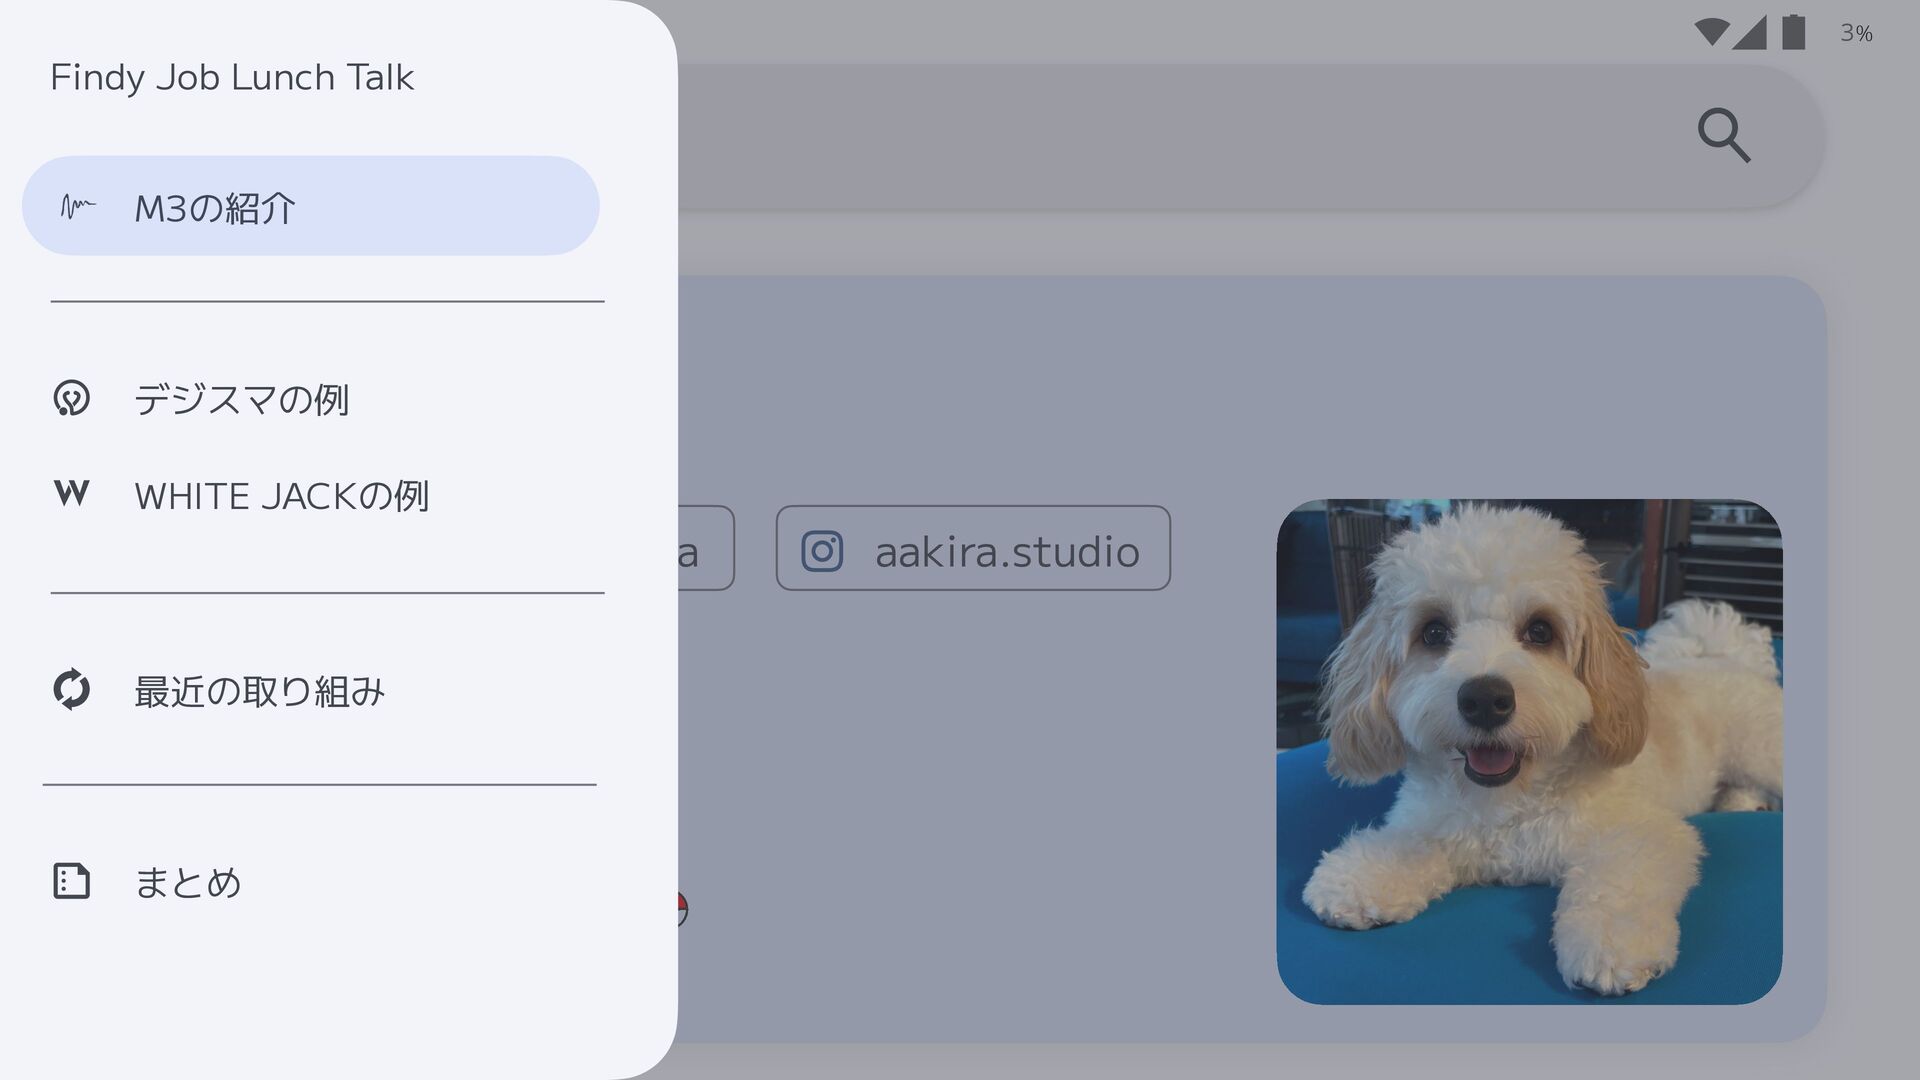1920x1080 pixels.
Task: Click the aakira.studio Instagram chip
Action: [x=973, y=548]
